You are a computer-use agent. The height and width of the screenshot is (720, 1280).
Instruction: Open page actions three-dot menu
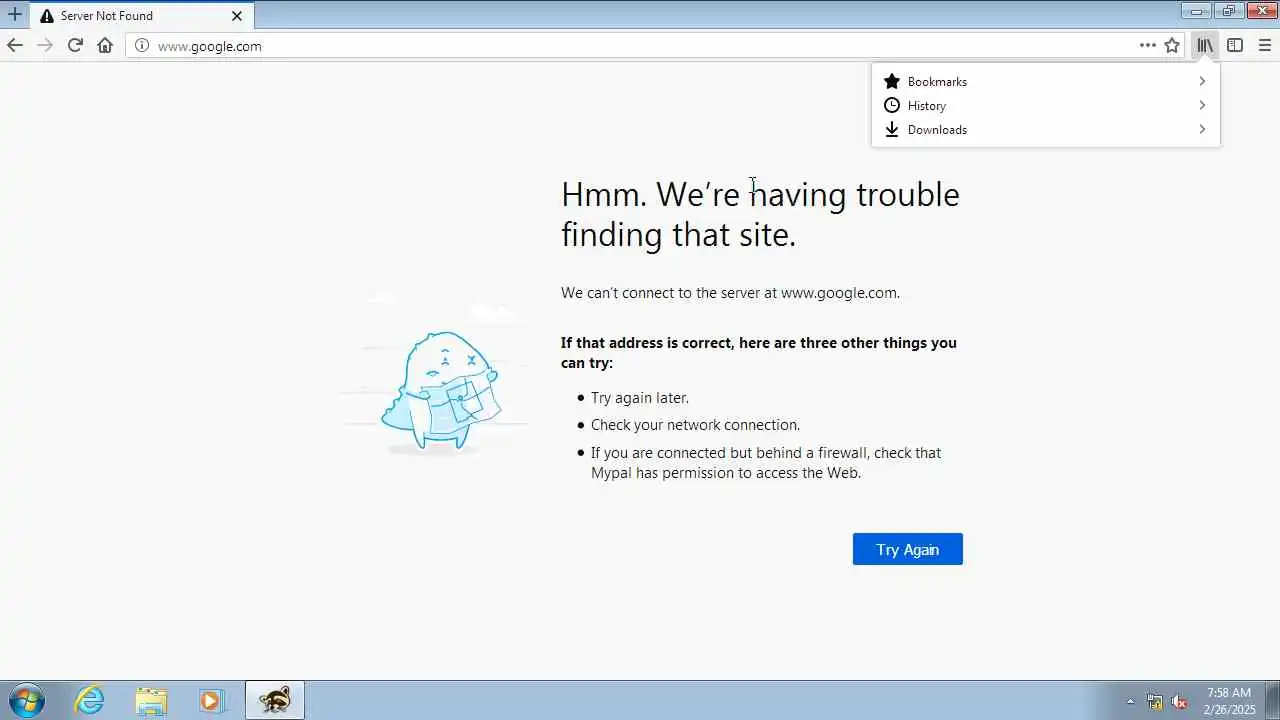(1147, 45)
